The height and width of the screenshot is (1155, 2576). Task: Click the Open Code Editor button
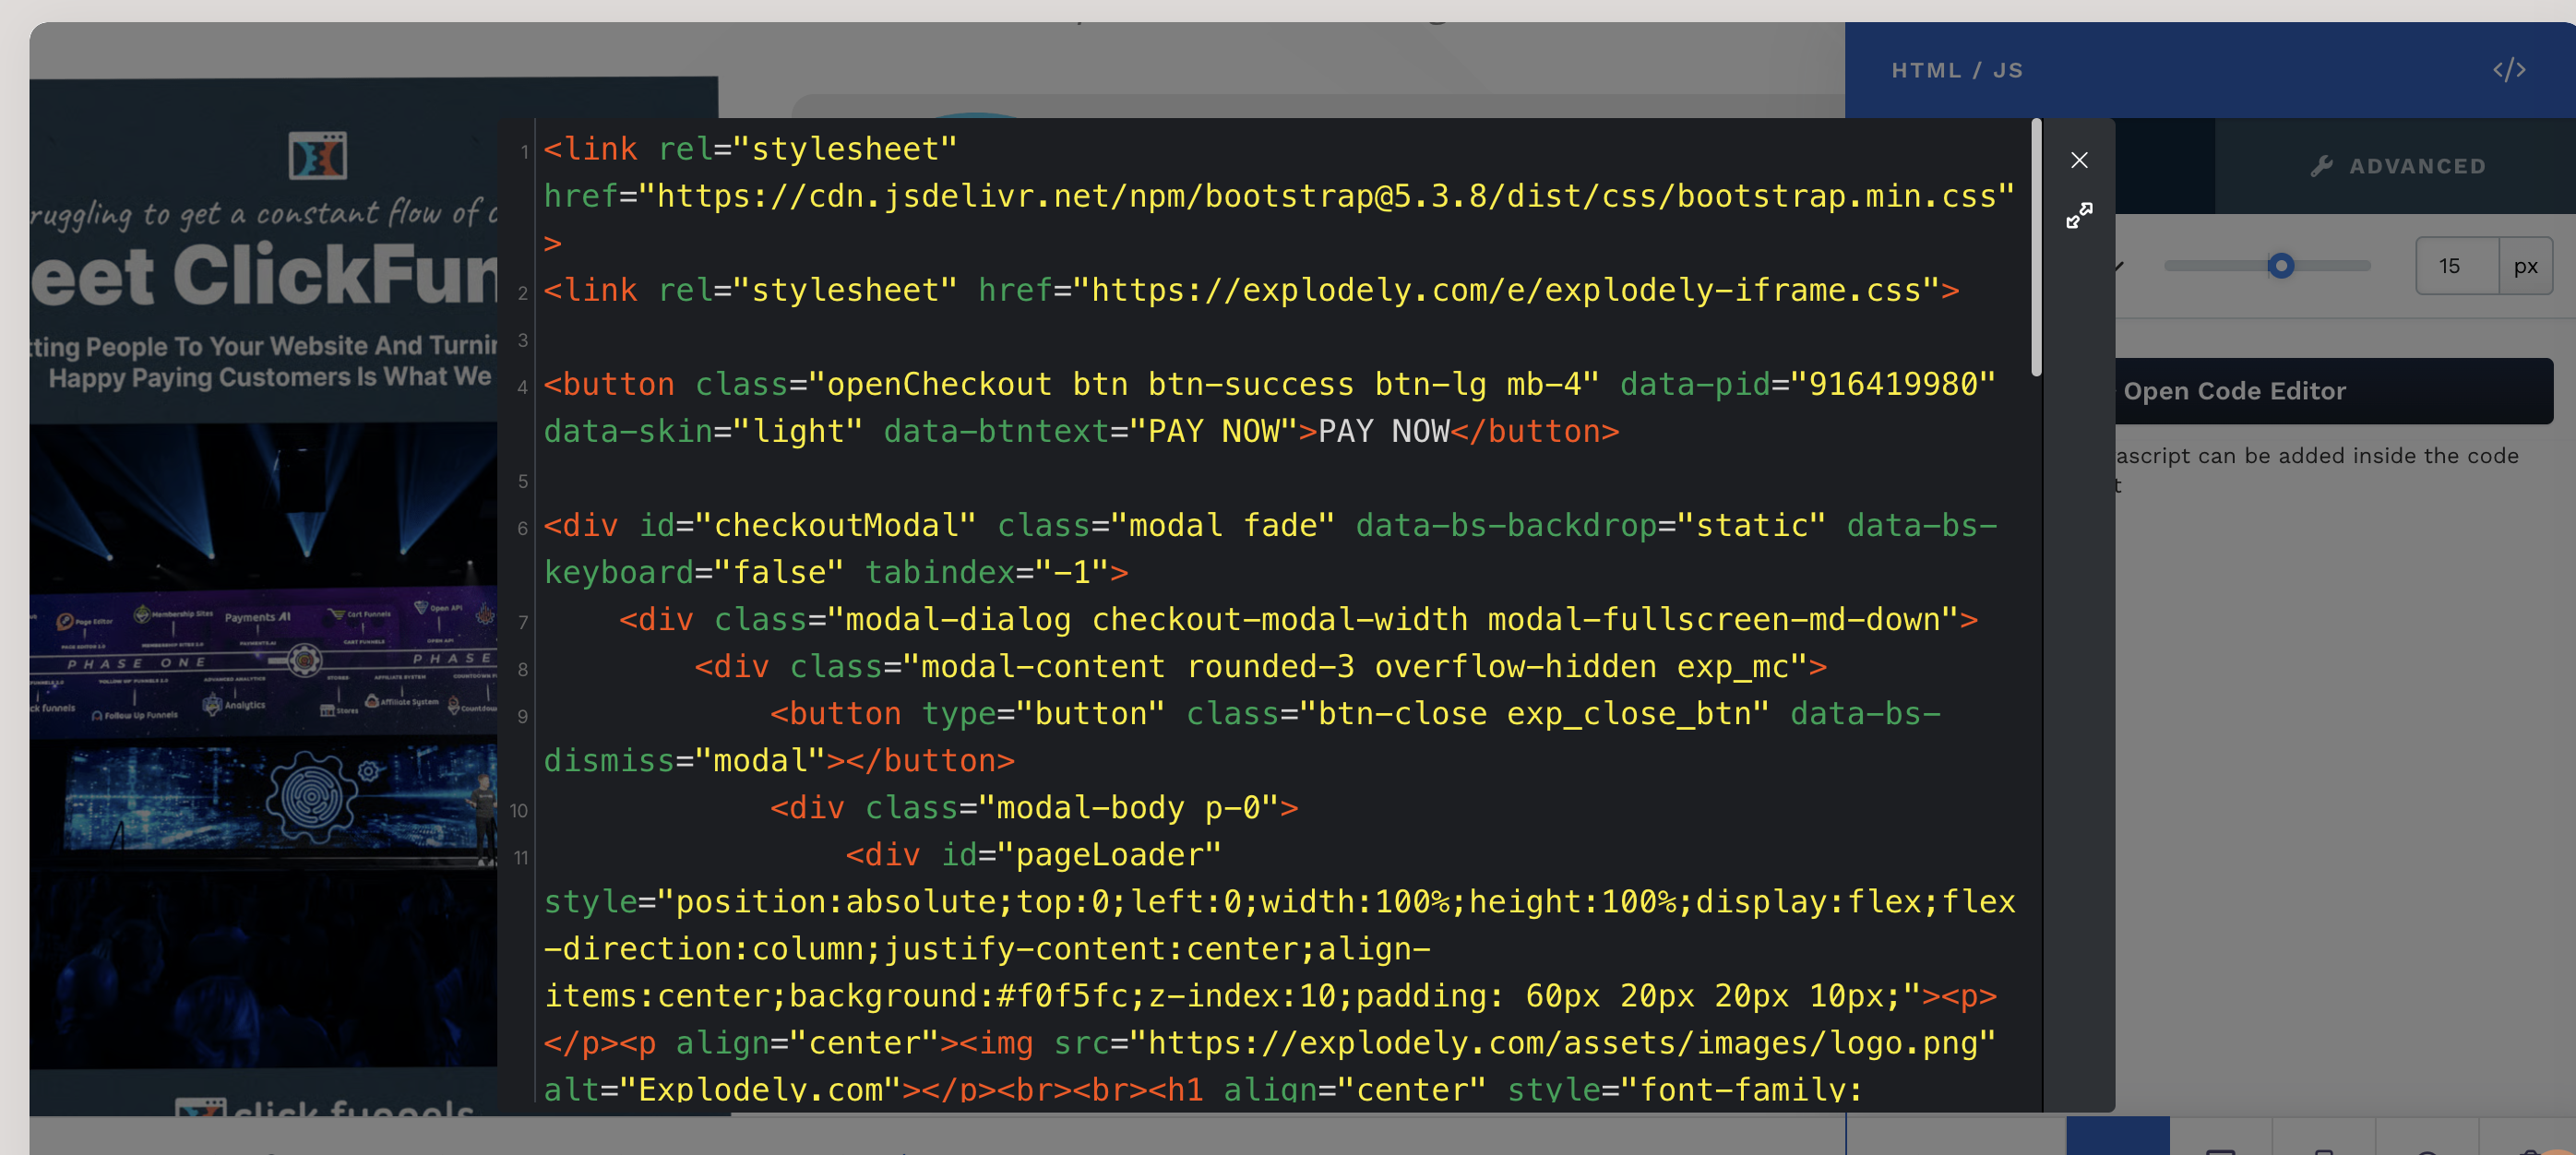click(2334, 391)
